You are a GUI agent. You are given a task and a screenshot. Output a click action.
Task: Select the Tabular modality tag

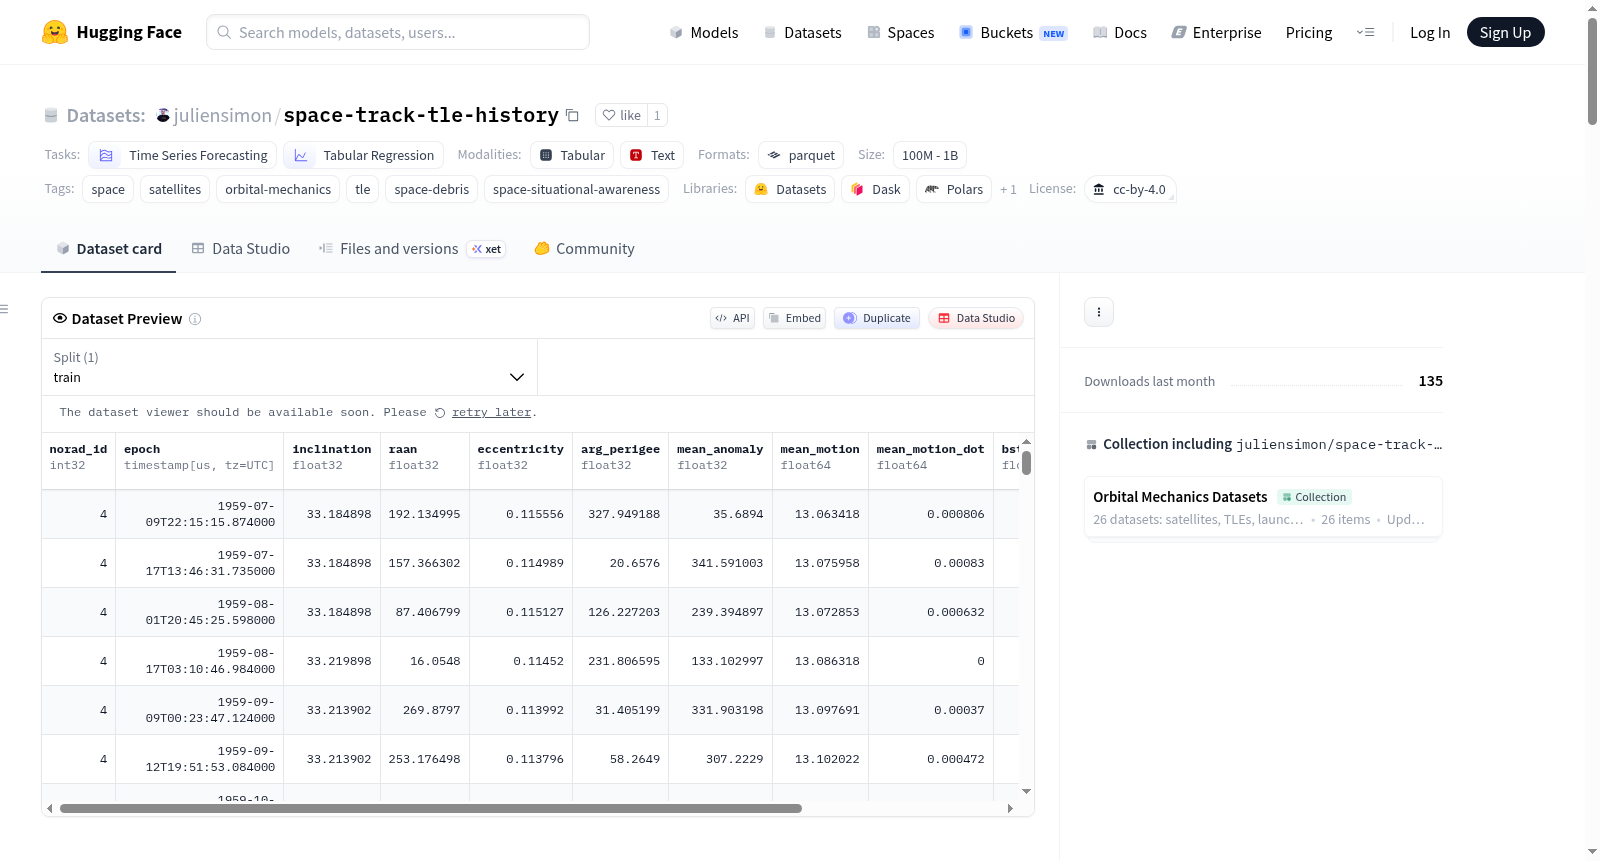click(x=572, y=155)
